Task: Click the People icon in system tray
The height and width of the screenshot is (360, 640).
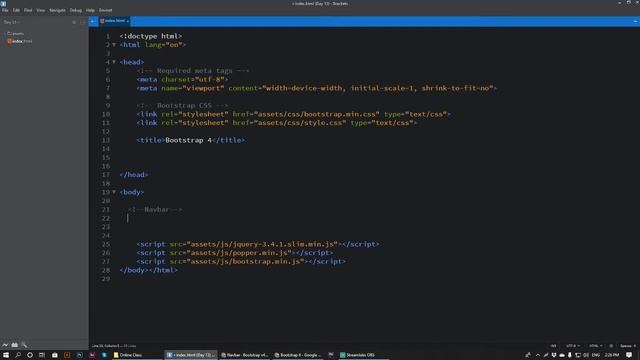Action: click(x=528, y=355)
